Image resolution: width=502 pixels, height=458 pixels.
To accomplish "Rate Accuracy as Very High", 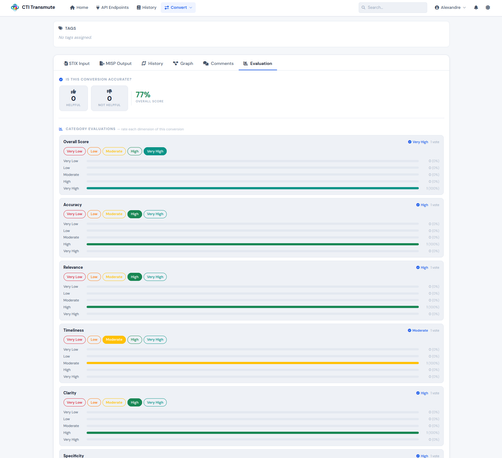I will coord(155,214).
